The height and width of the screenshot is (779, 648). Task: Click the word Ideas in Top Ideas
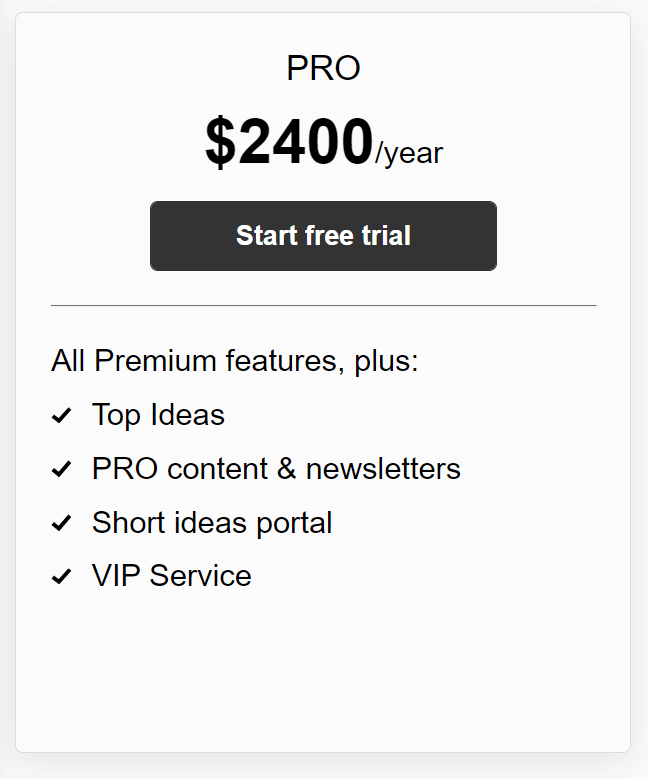[x=187, y=415]
